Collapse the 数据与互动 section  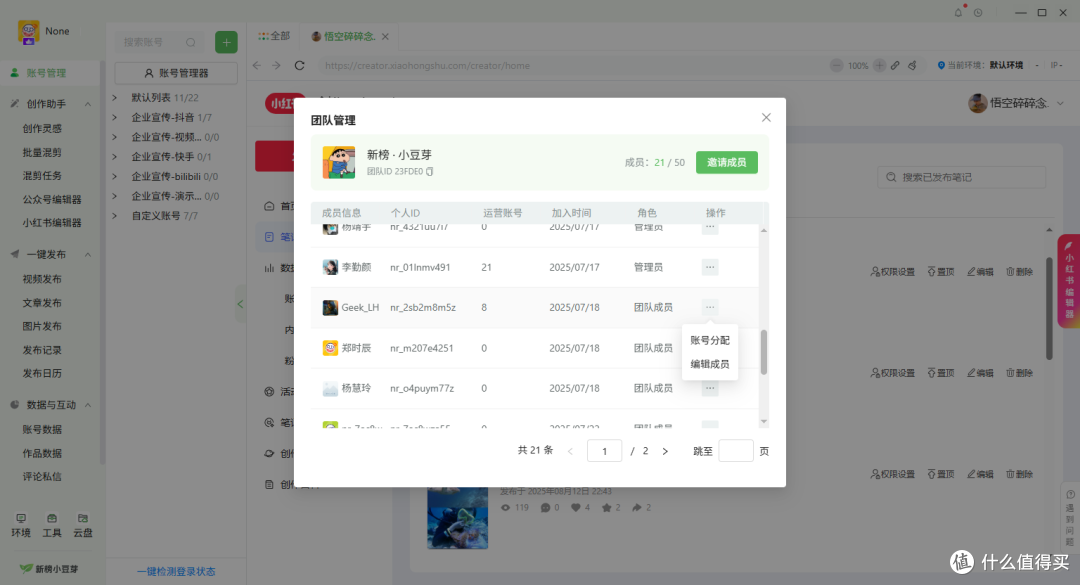click(88, 404)
